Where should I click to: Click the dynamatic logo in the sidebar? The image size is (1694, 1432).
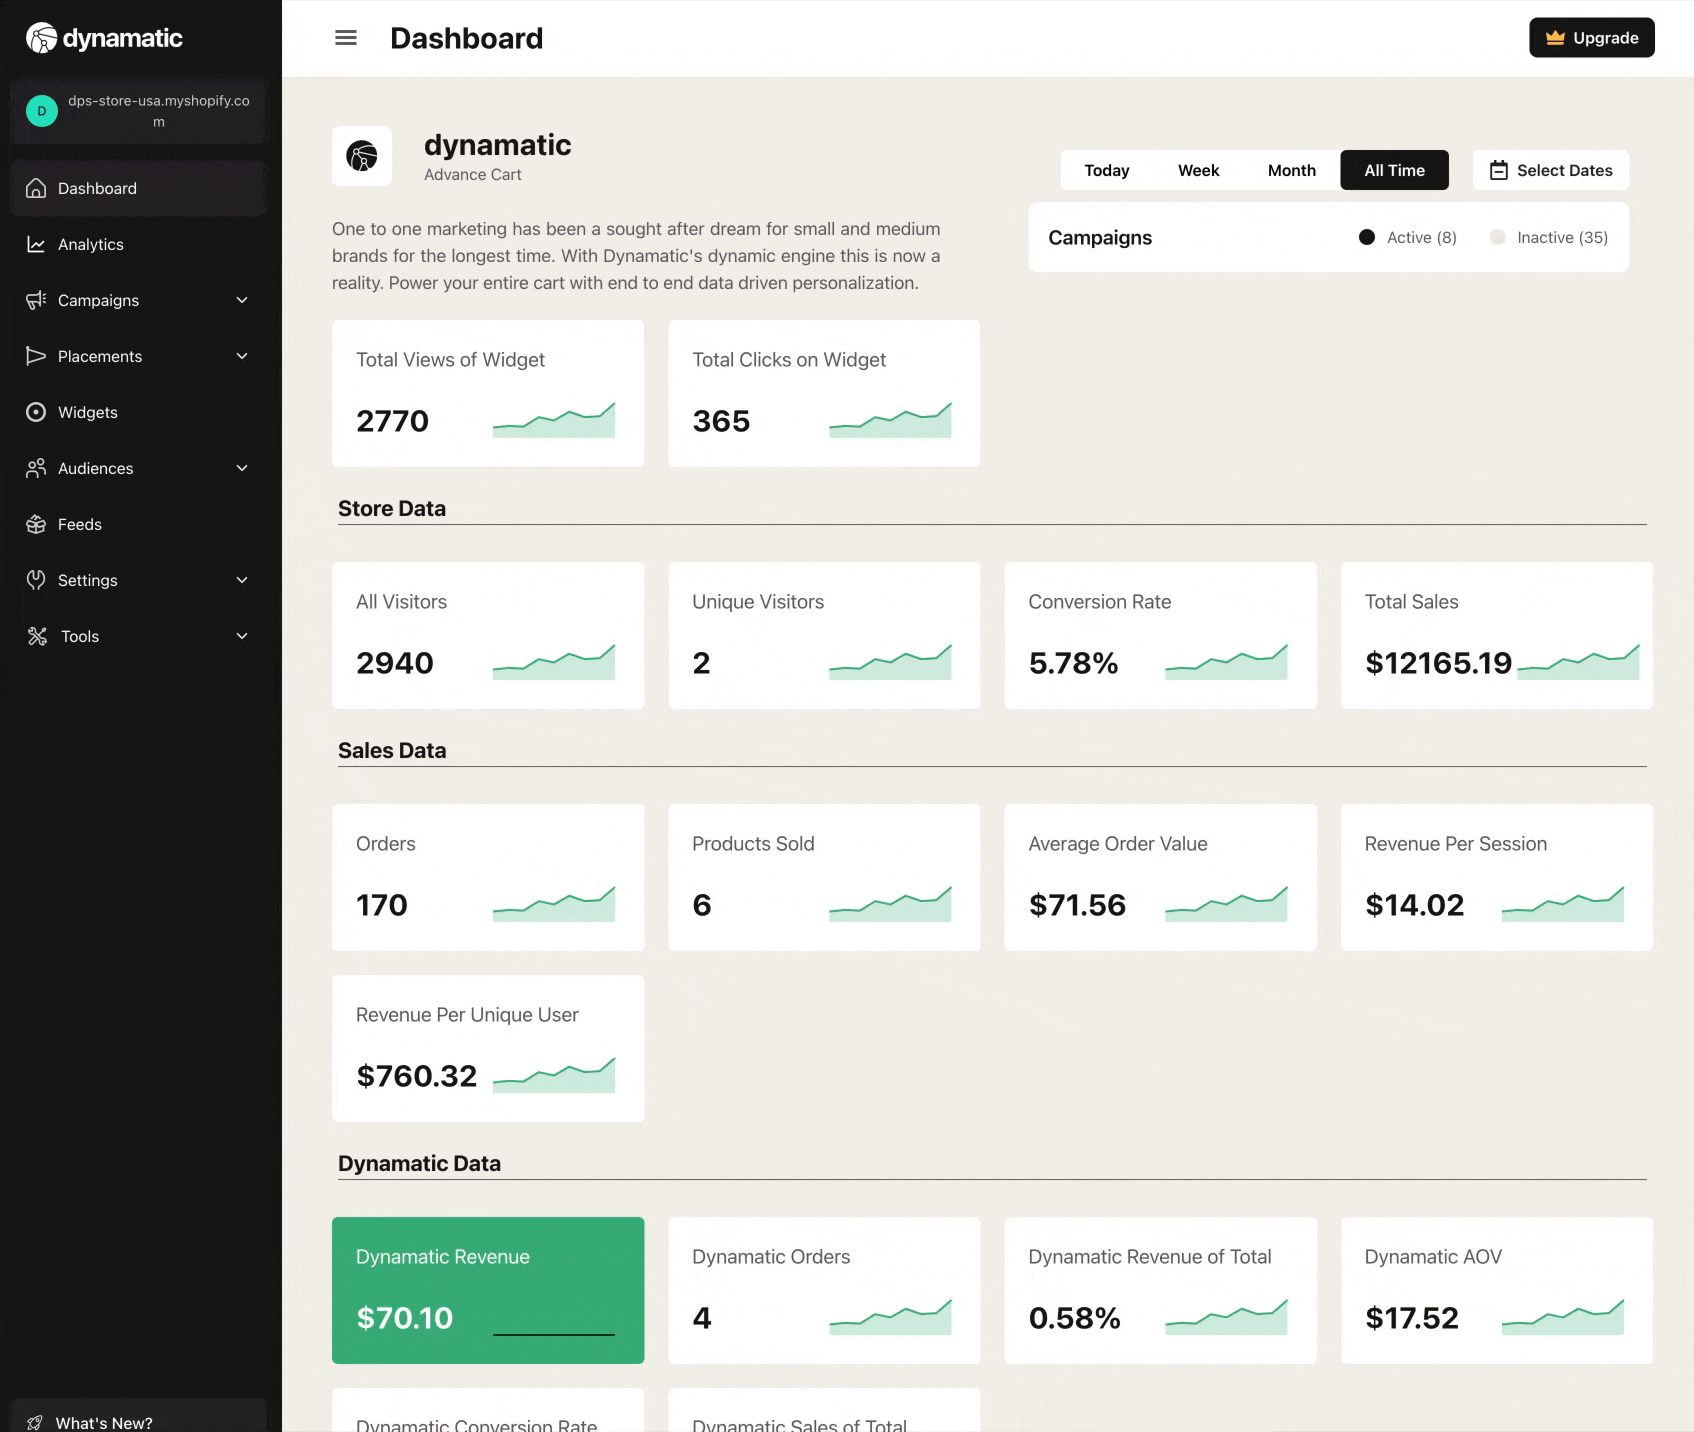(104, 38)
